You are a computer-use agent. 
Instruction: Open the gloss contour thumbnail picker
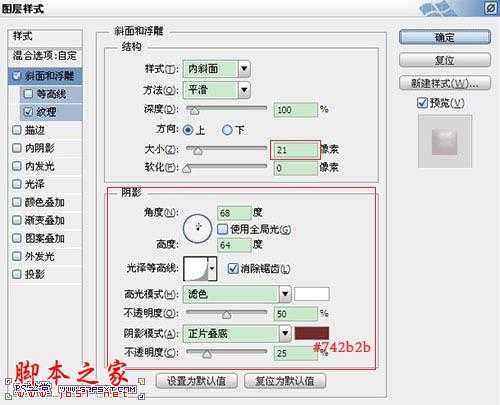click(x=200, y=268)
